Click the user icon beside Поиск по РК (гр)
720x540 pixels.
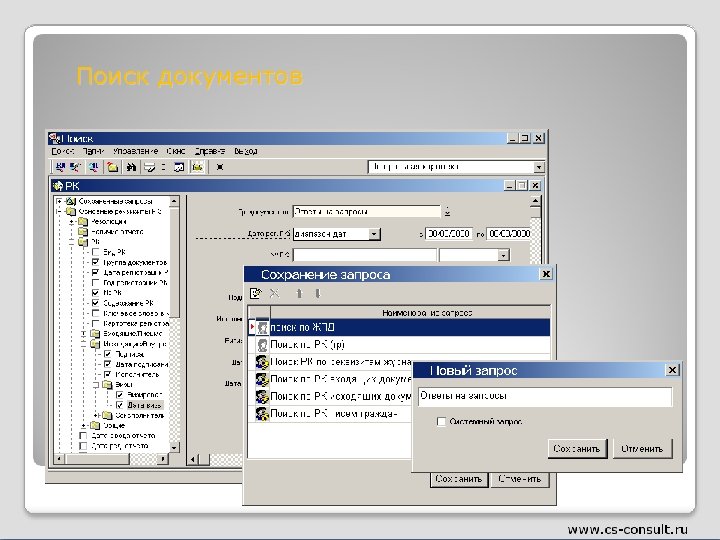(262, 344)
